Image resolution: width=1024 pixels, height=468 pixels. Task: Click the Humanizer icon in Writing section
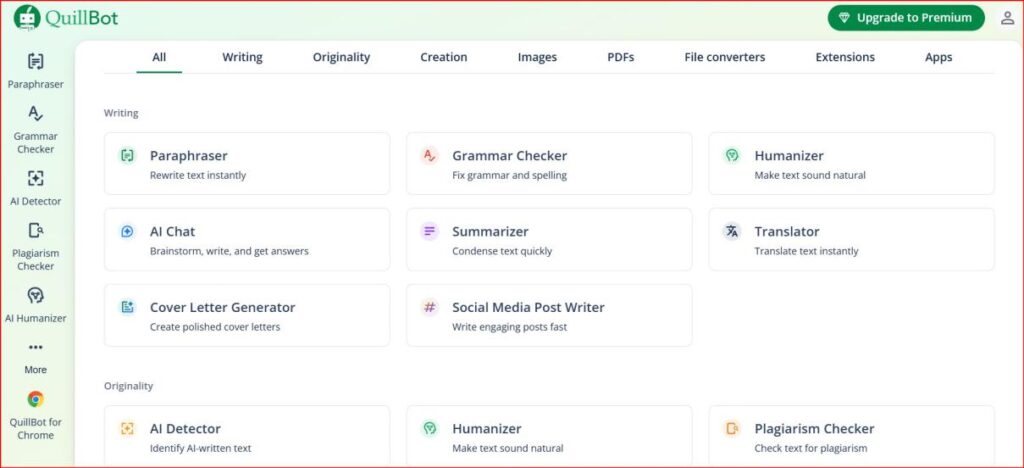[x=732, y=155]
